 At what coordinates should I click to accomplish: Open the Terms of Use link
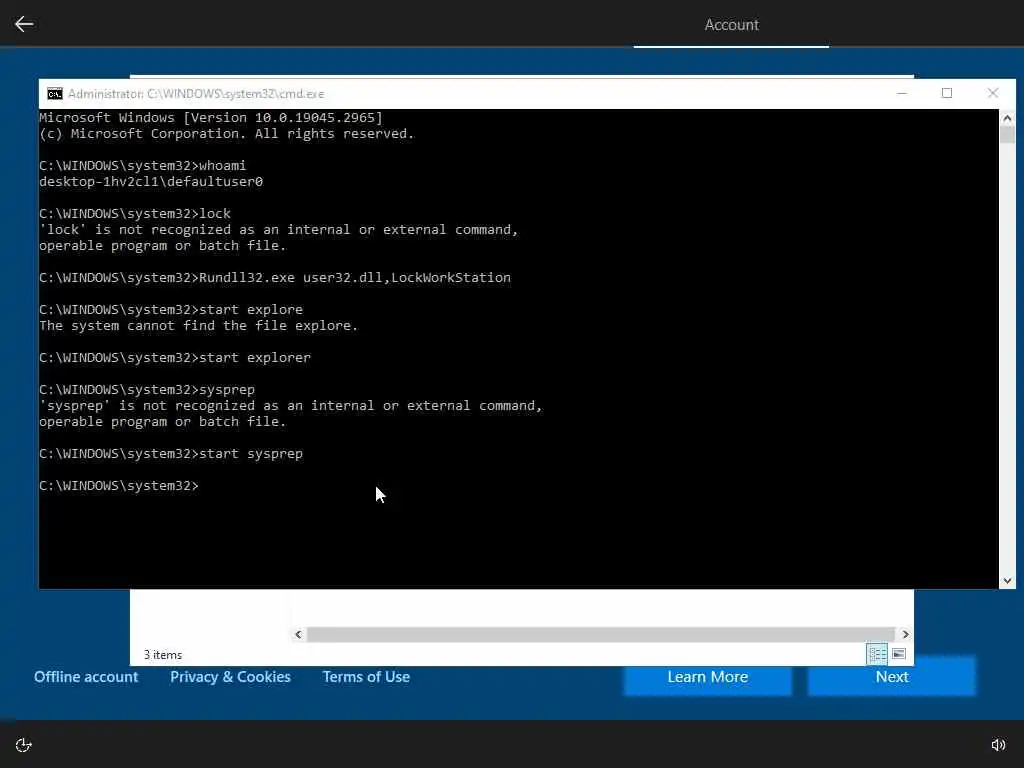pyautogui.click(x=366, y=677)
